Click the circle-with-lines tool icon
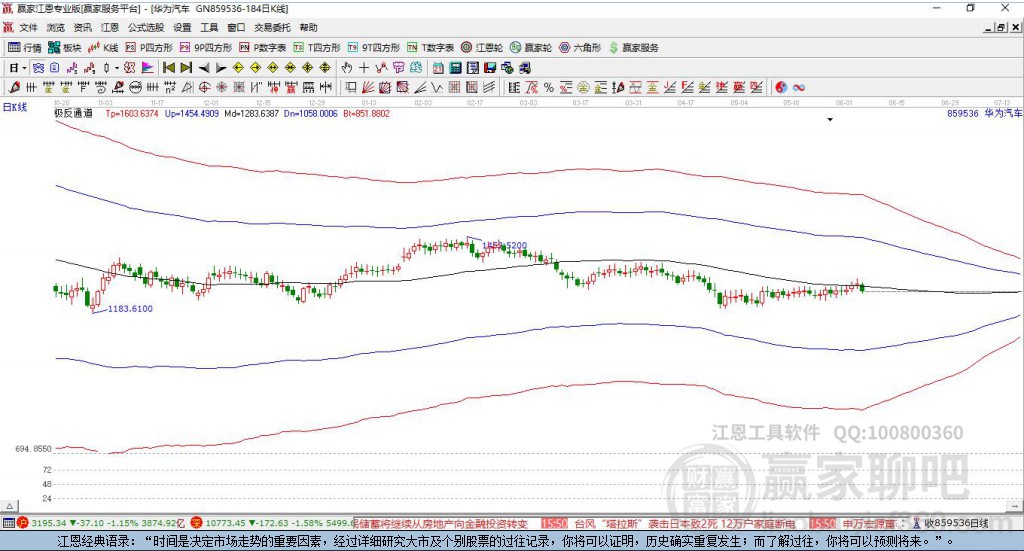 point(135,87)
